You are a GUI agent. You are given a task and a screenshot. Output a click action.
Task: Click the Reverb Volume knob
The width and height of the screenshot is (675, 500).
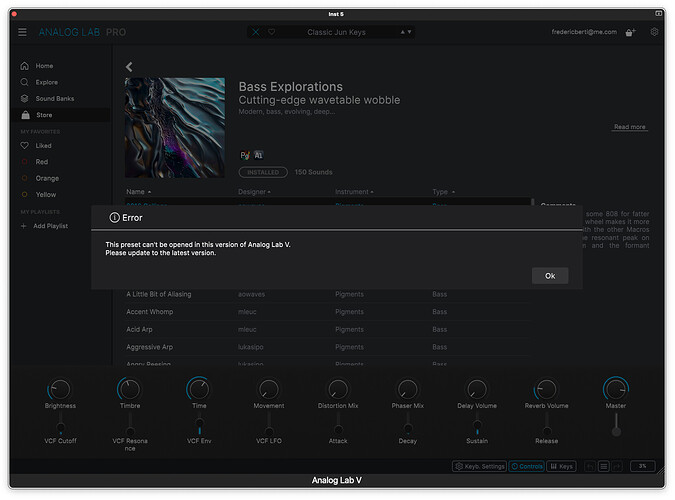[x=546, y=389]
